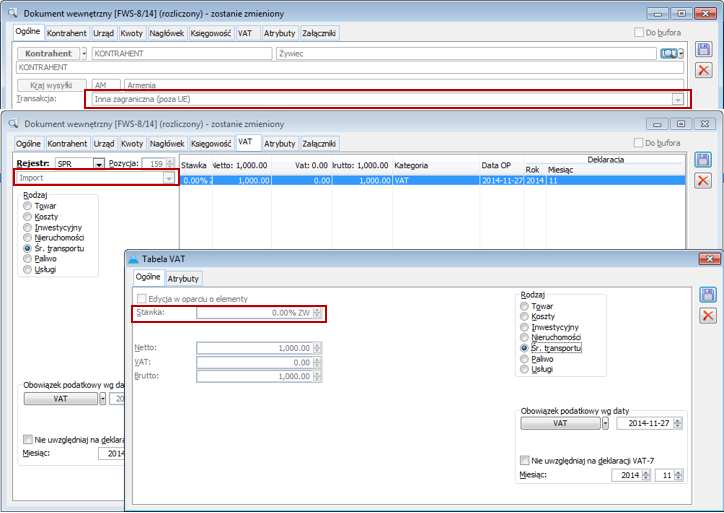This screenshot has width=724, height=513.
Task: Open Załączniki tab in middle window
Action: [x=319, y=144]
